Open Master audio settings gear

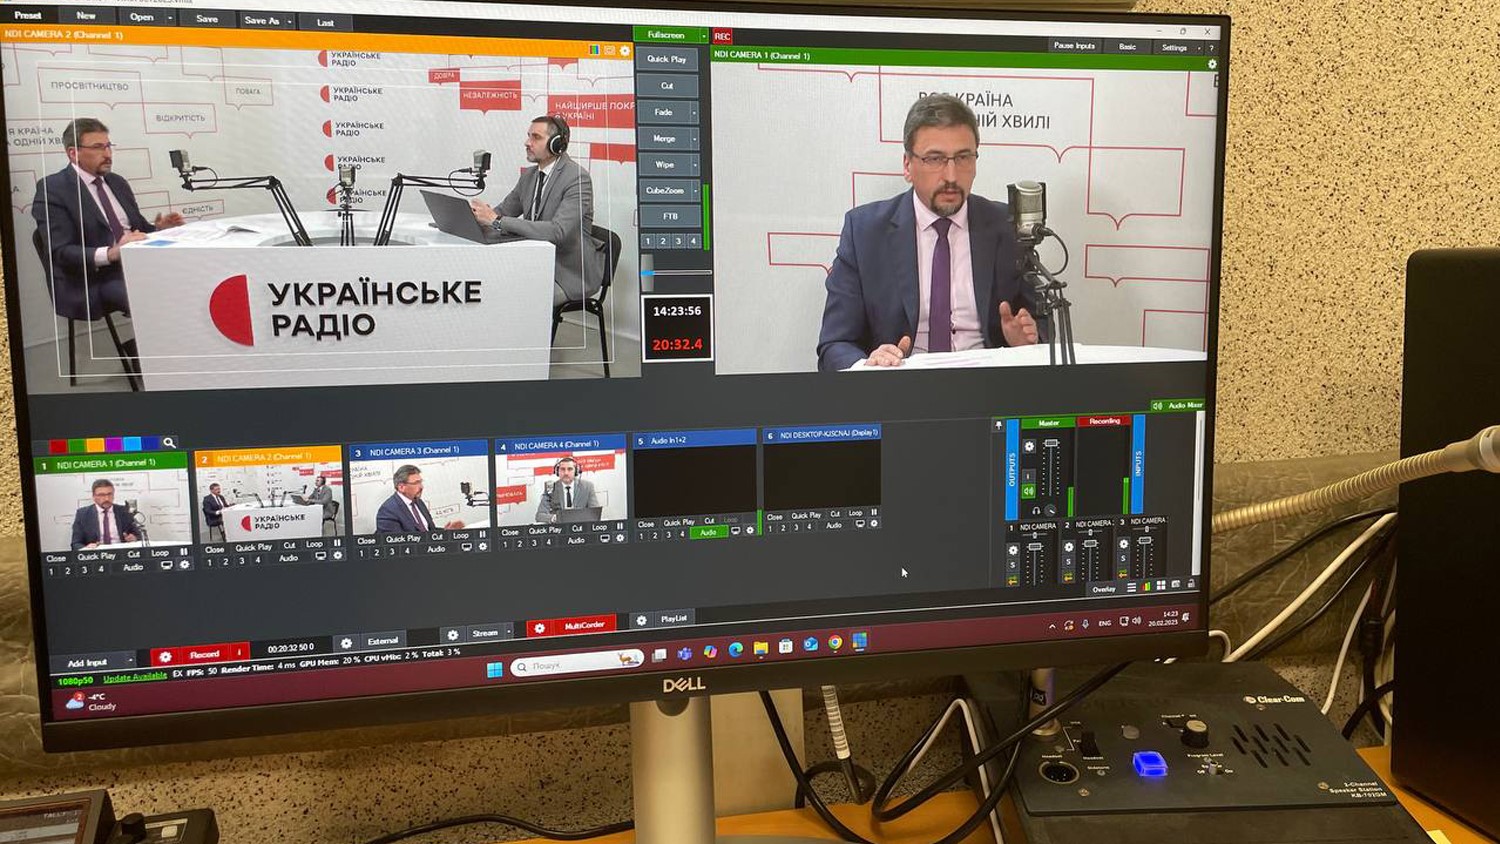(1029, 447)
